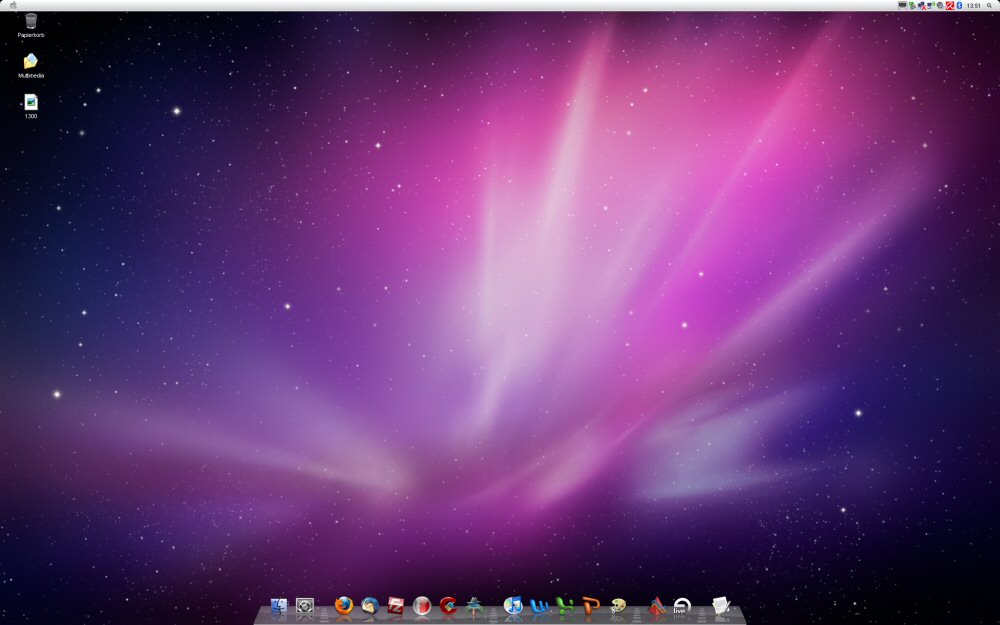This screenshot has width=1000, height=625.
Task: Open Ableton Live from dock
Action: click(682, 606)
